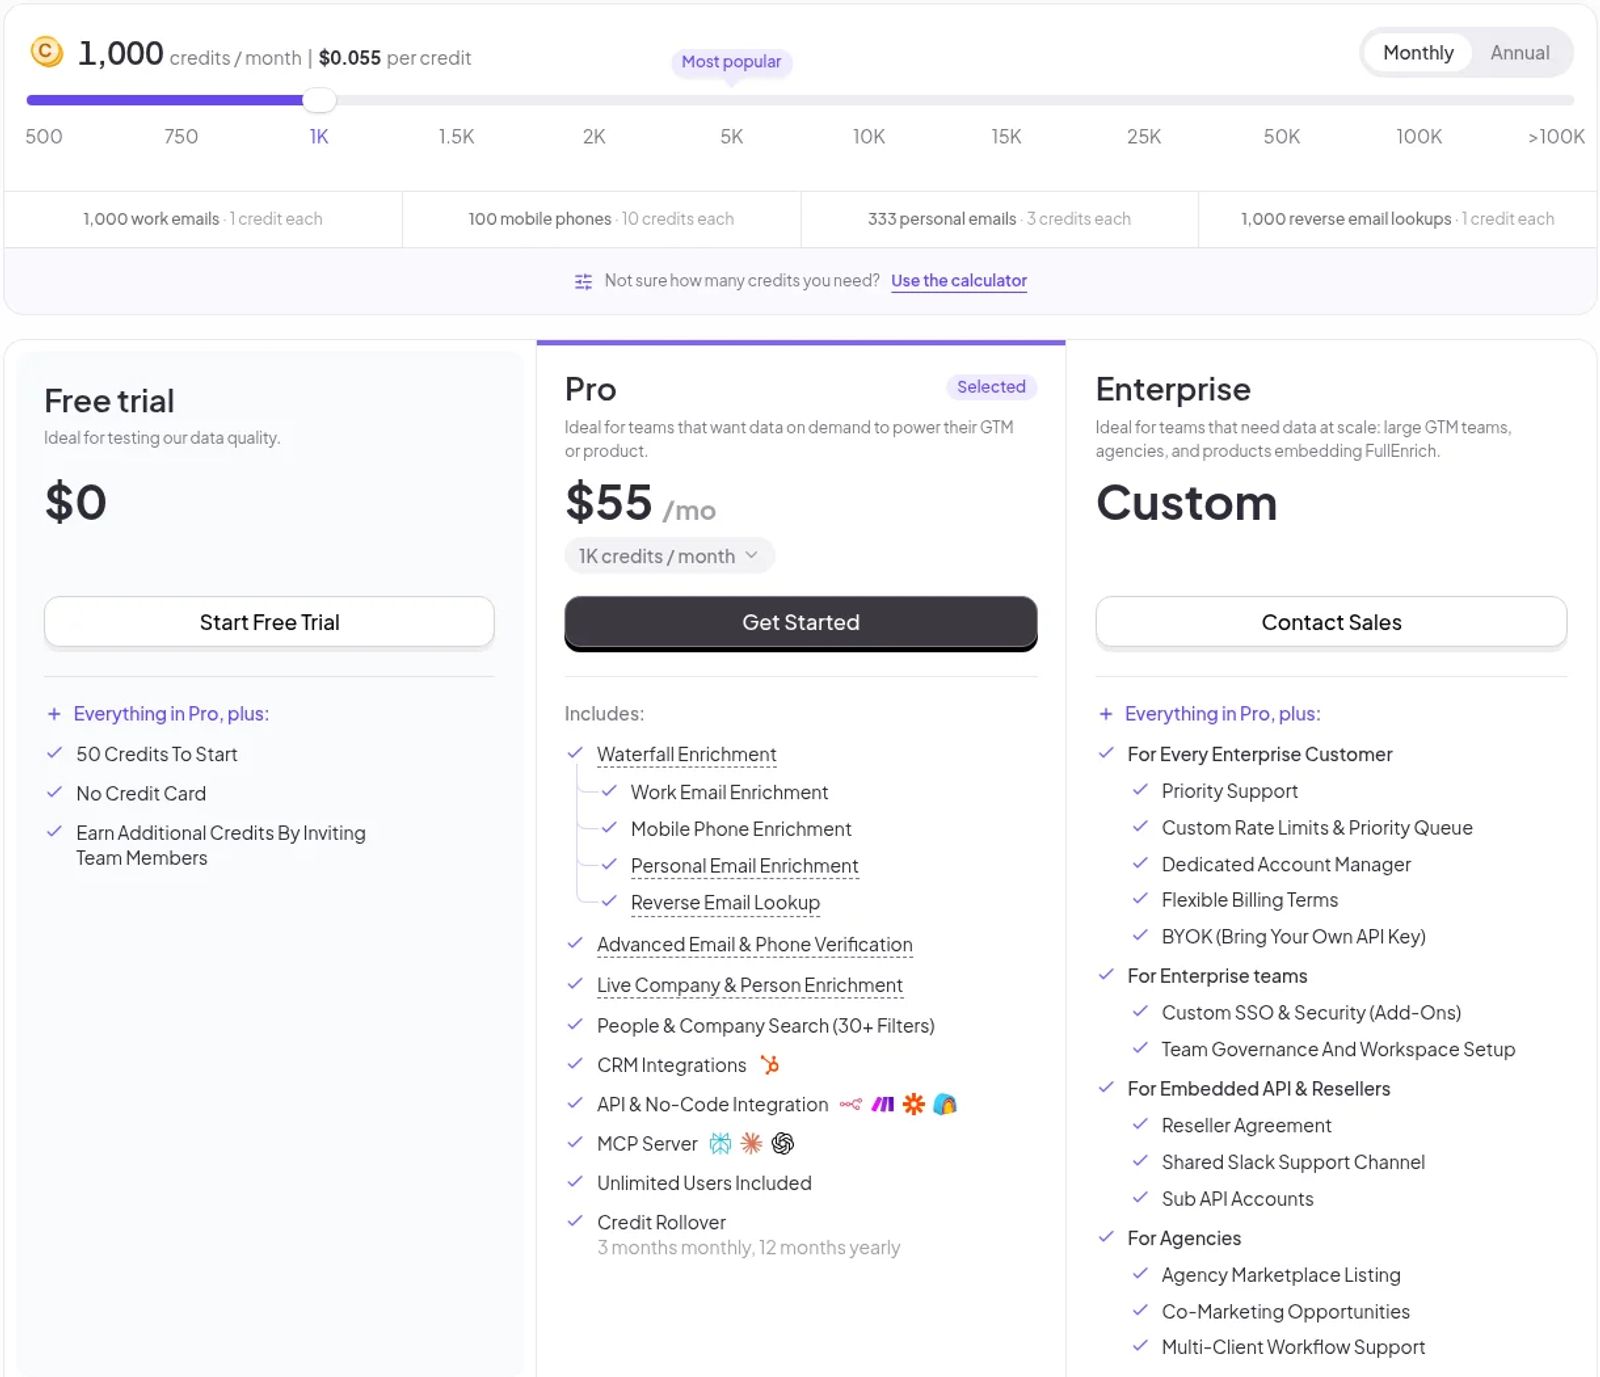Click Start Free Trial button
Image resolution: width=1600 pixels, height=1377 pixels.
click(x=269, y=622)
